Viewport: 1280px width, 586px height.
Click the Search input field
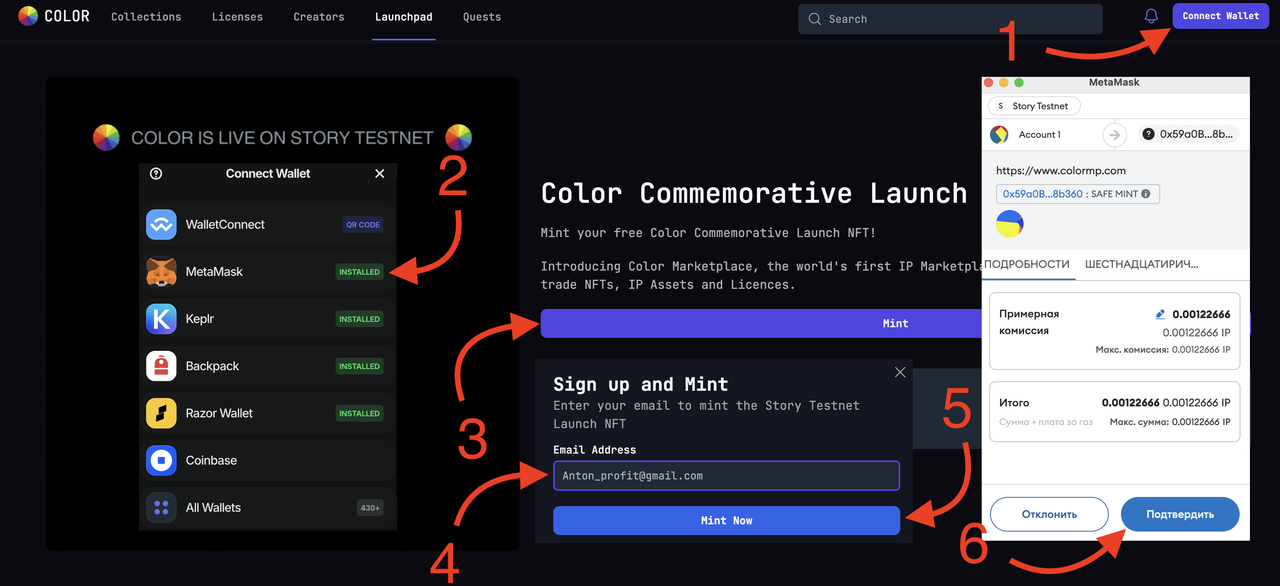(x=950, y=19)
